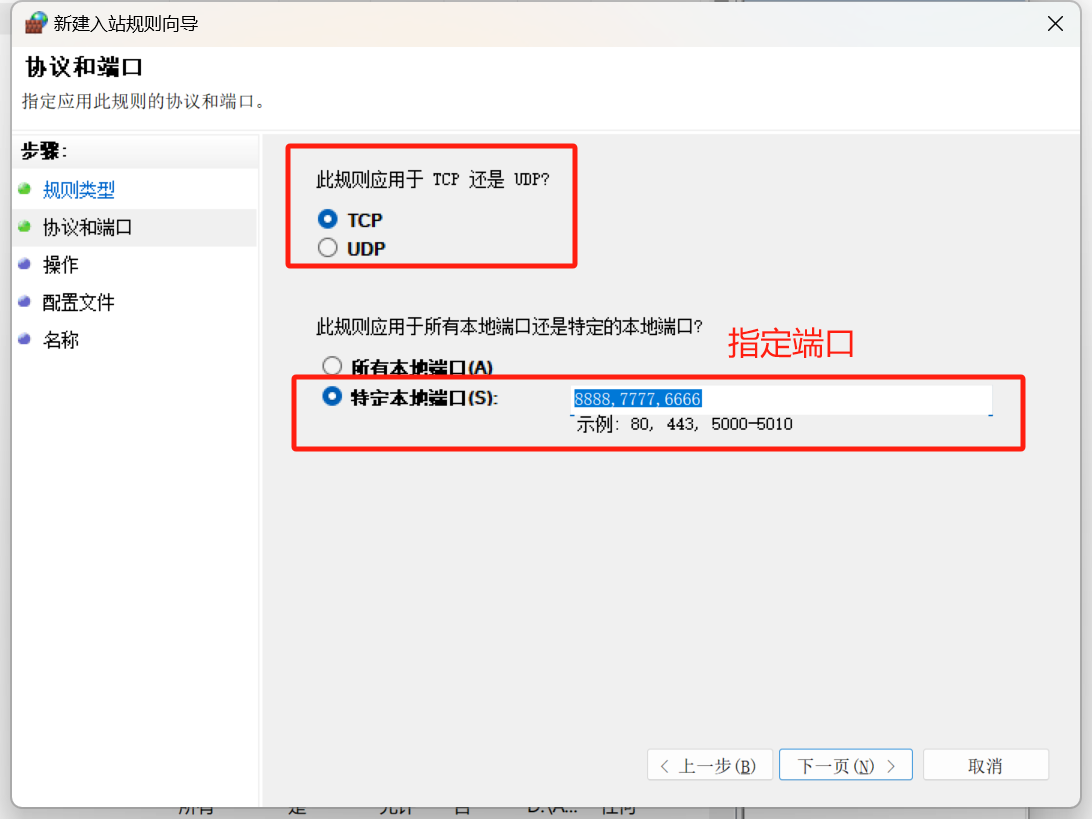Click the 上一步 button
1092x819 pixels.
click(x=710, y=764)
